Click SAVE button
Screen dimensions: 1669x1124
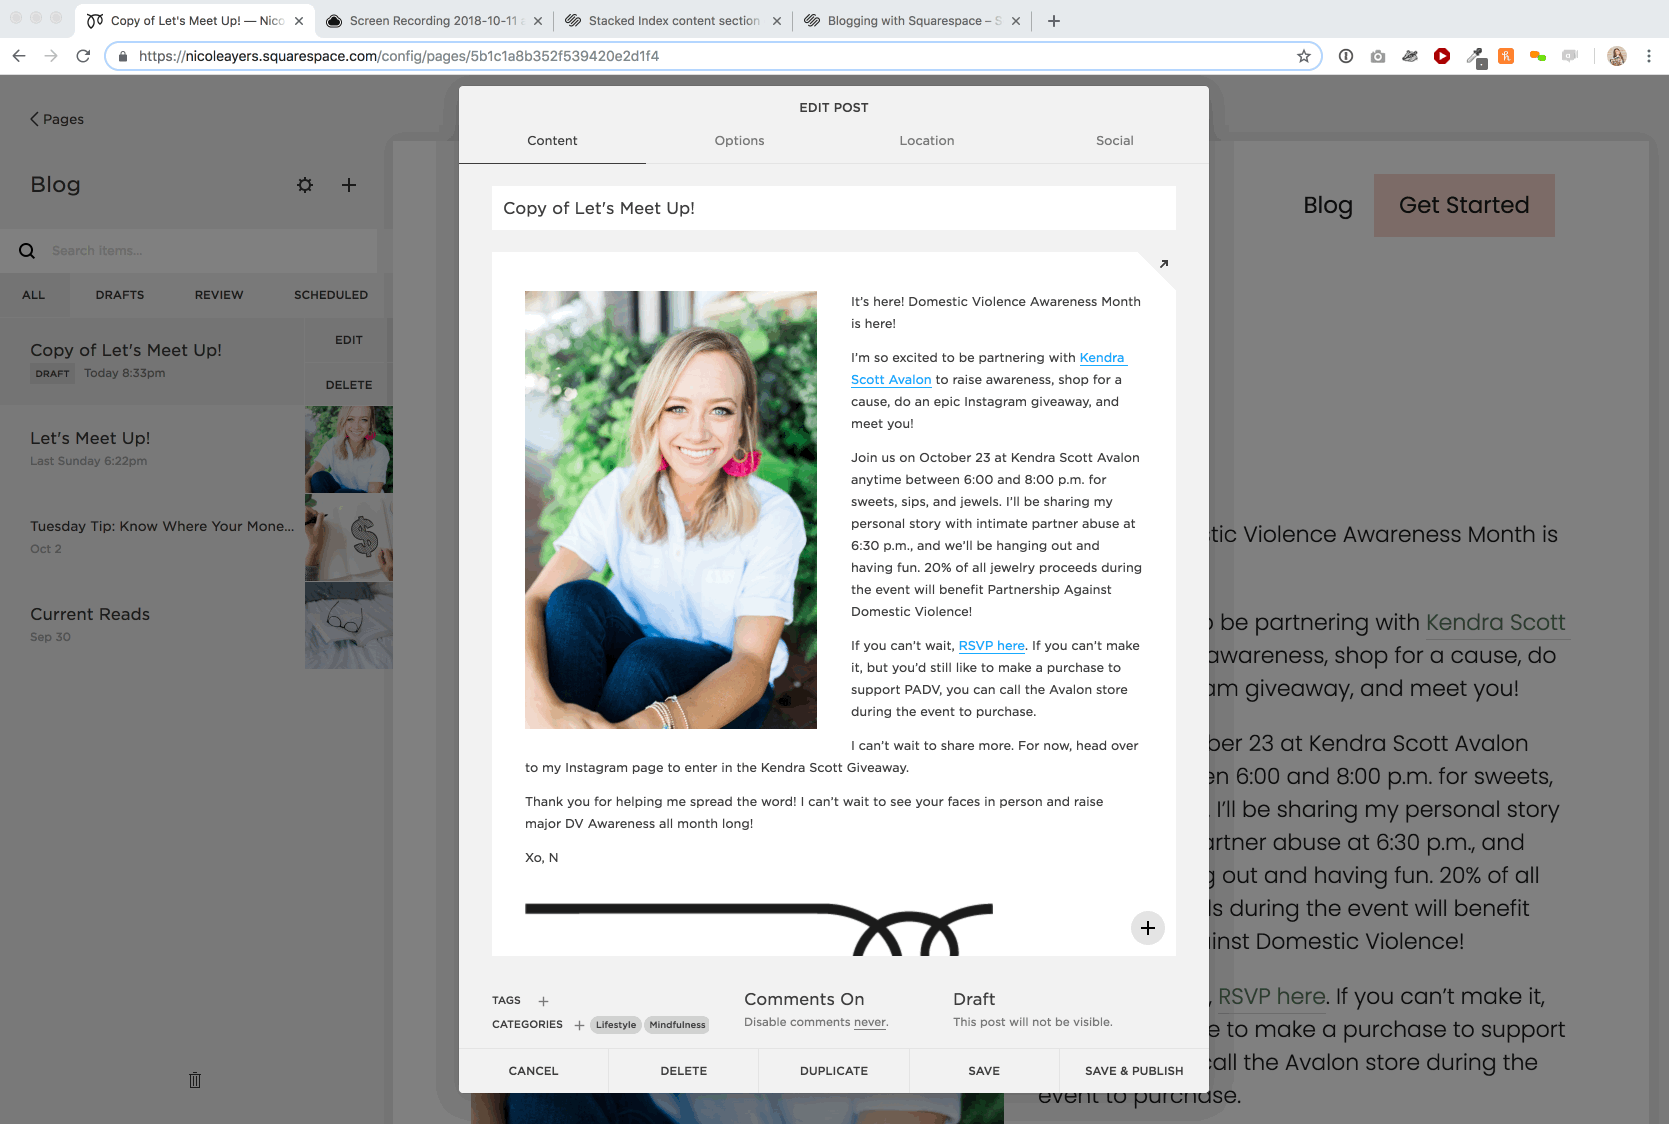(984, 1071)
